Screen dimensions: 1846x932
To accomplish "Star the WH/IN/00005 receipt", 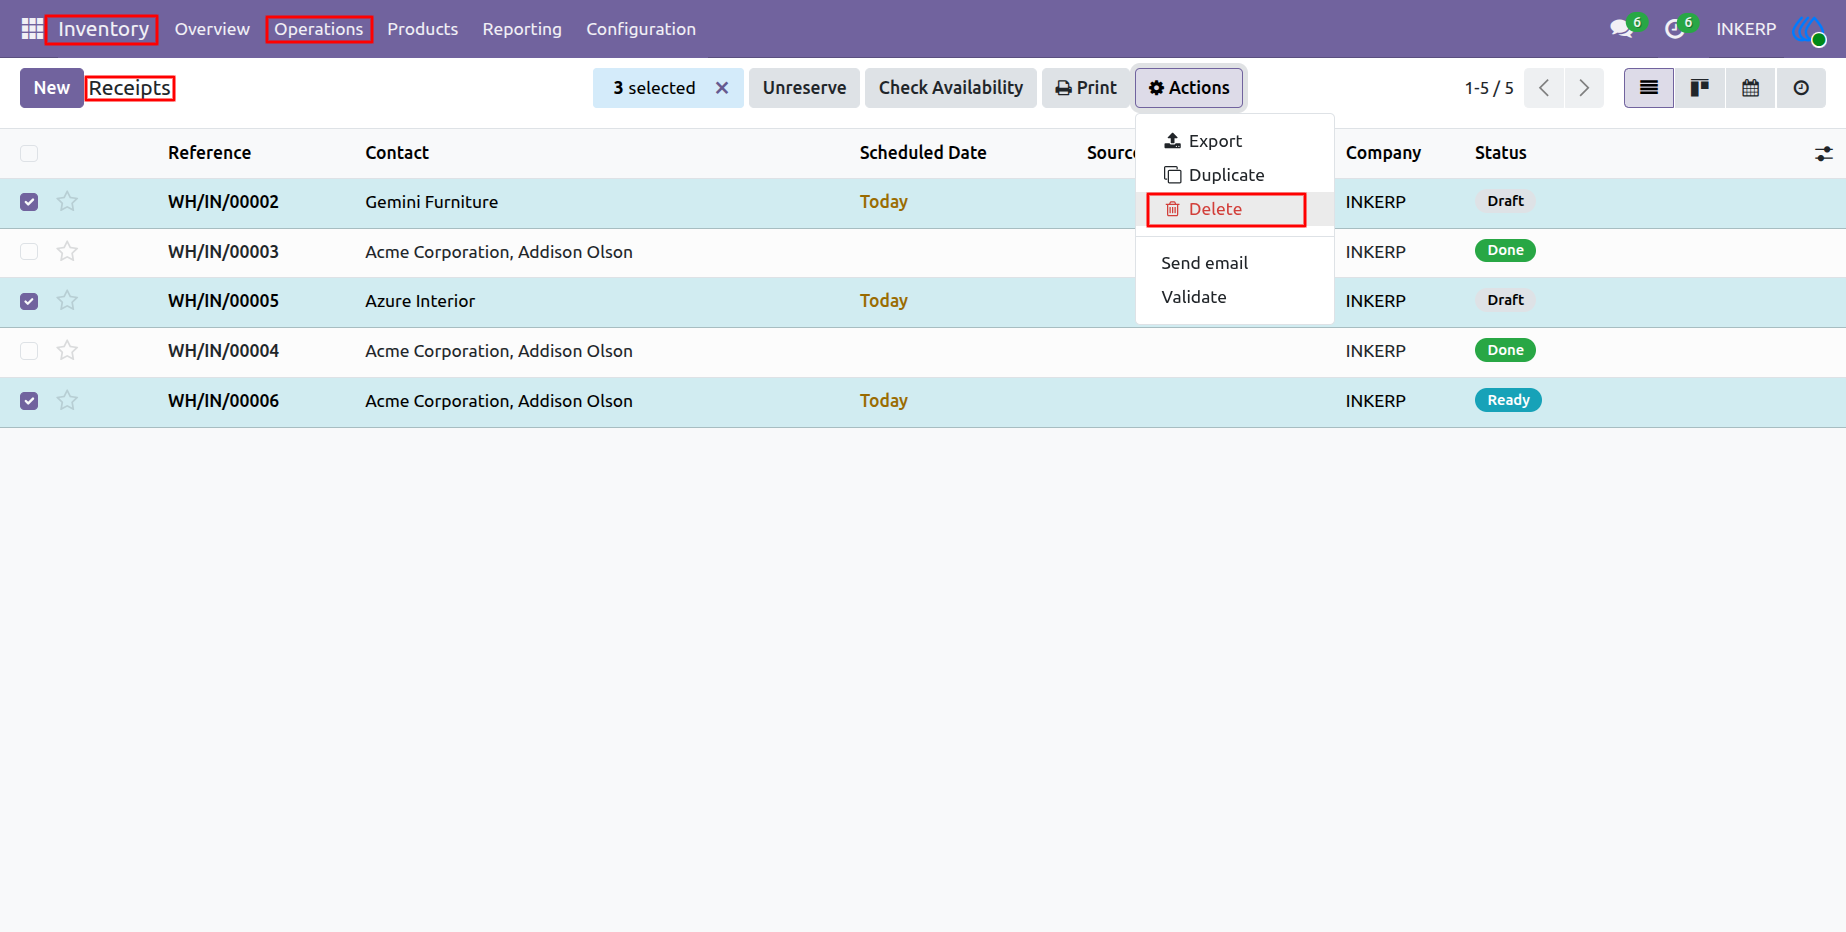I will (67, 301).
